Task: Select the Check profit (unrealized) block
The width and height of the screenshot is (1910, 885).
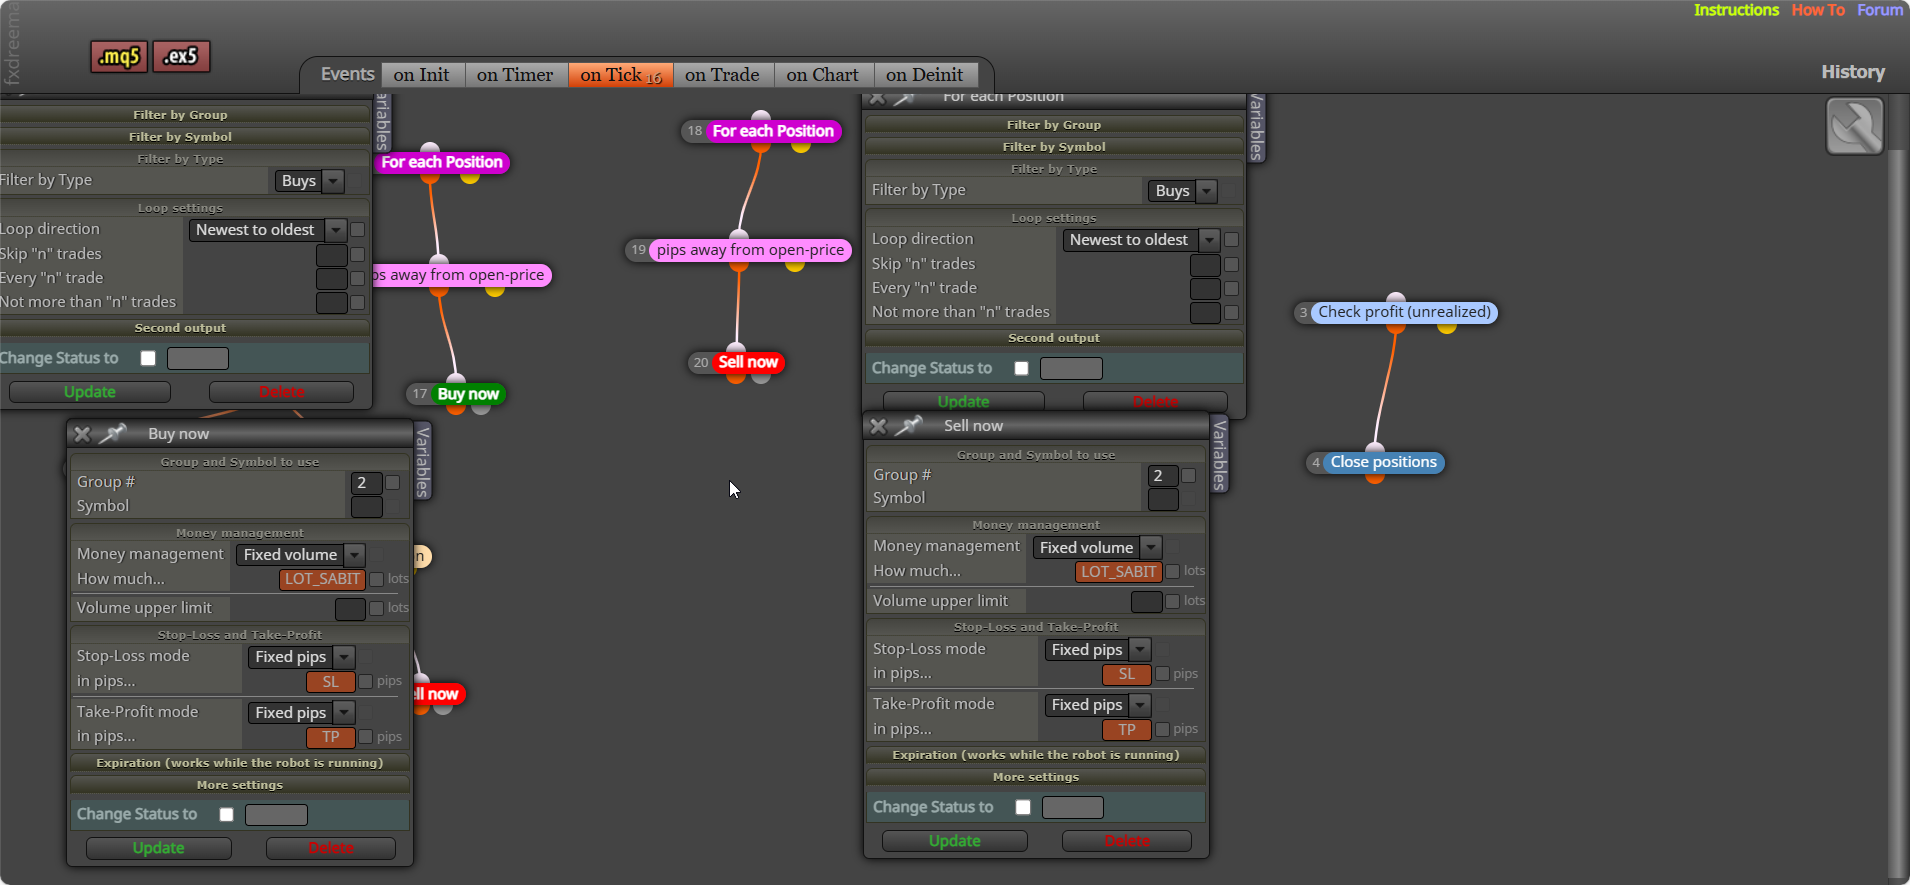Action: (x=1404, y=312)
